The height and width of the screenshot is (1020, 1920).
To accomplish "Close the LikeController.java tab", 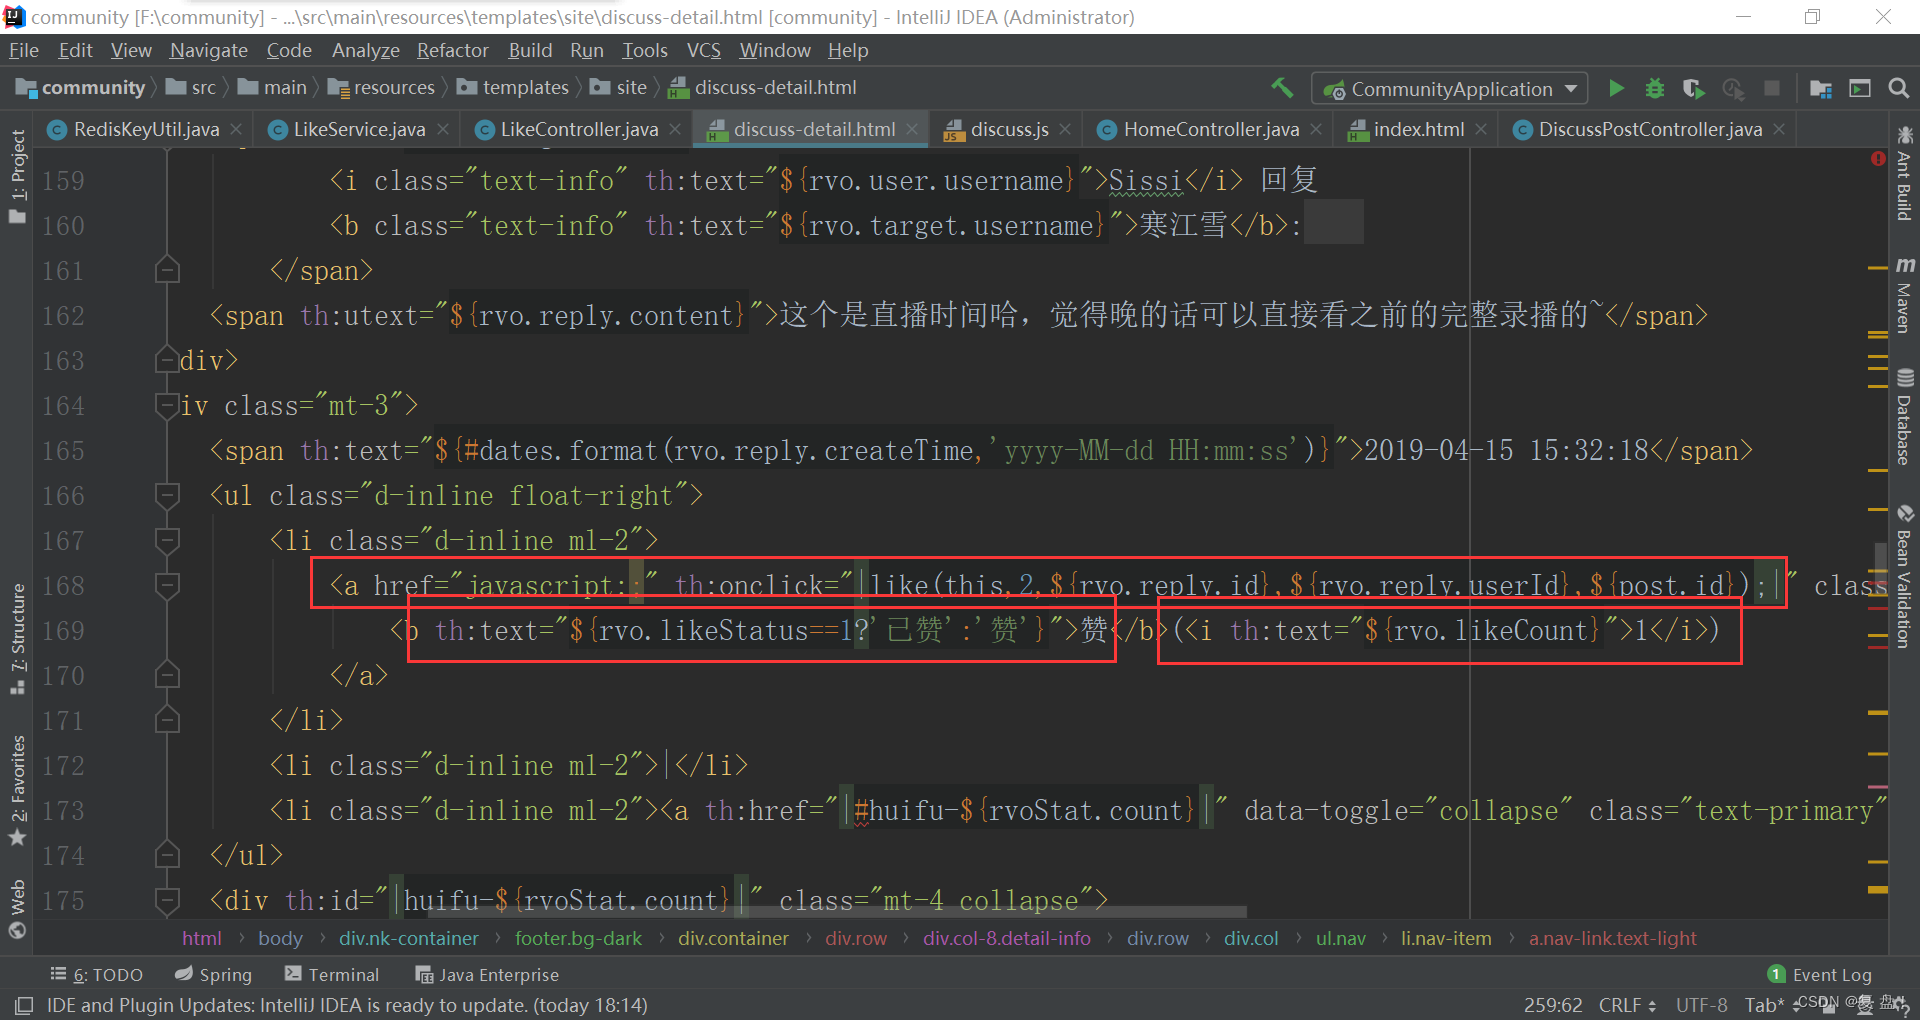I will click(x=675, y=129).
